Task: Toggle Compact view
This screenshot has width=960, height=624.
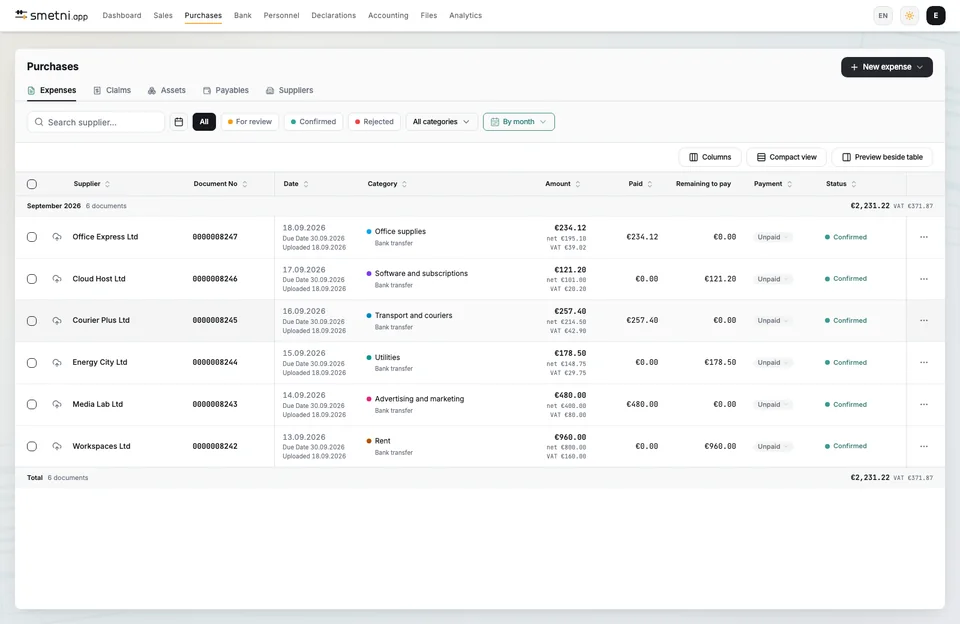Action: click(x=786, y=157)
